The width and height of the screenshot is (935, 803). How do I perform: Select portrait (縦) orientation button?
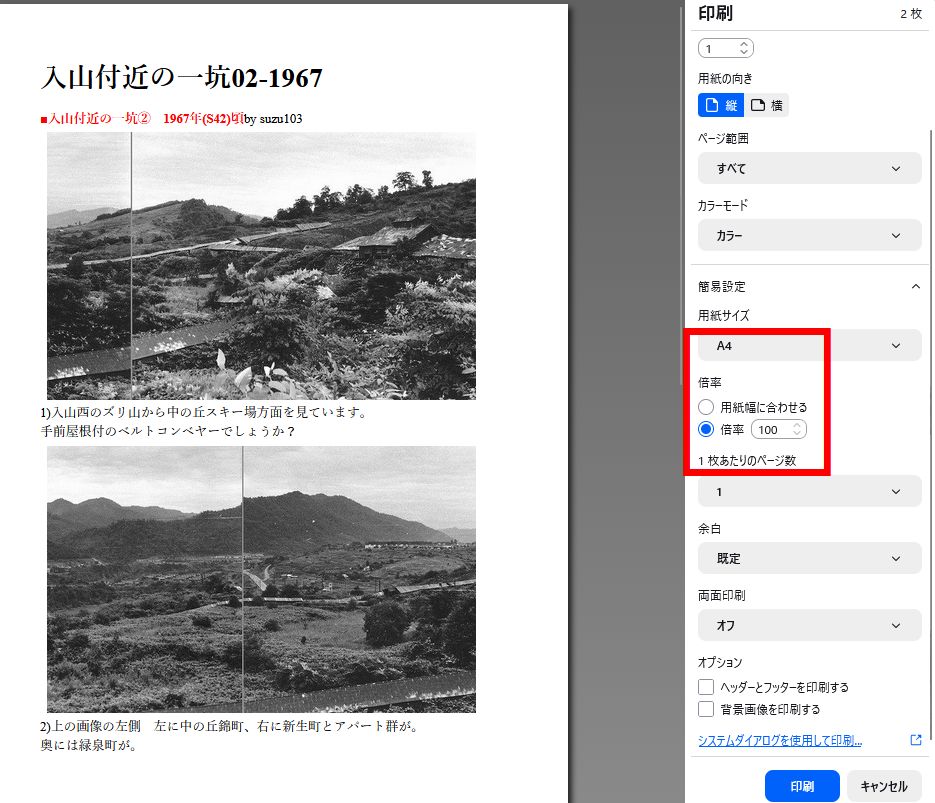click(x=720, y=105)
